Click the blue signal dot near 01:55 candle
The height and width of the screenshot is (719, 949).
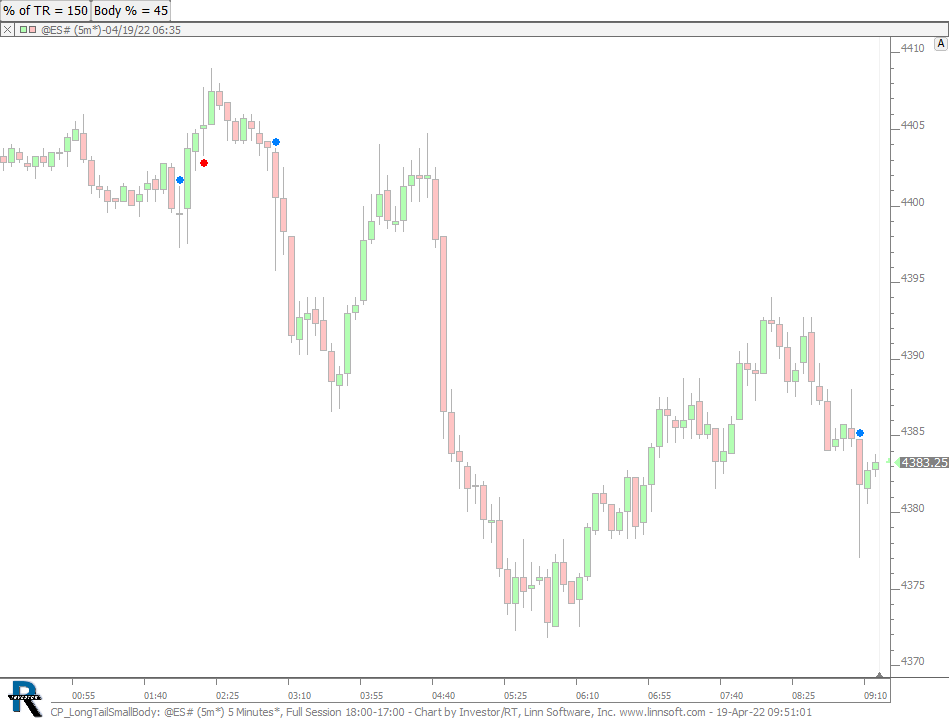pyautogui.click(x=180, y=180)
